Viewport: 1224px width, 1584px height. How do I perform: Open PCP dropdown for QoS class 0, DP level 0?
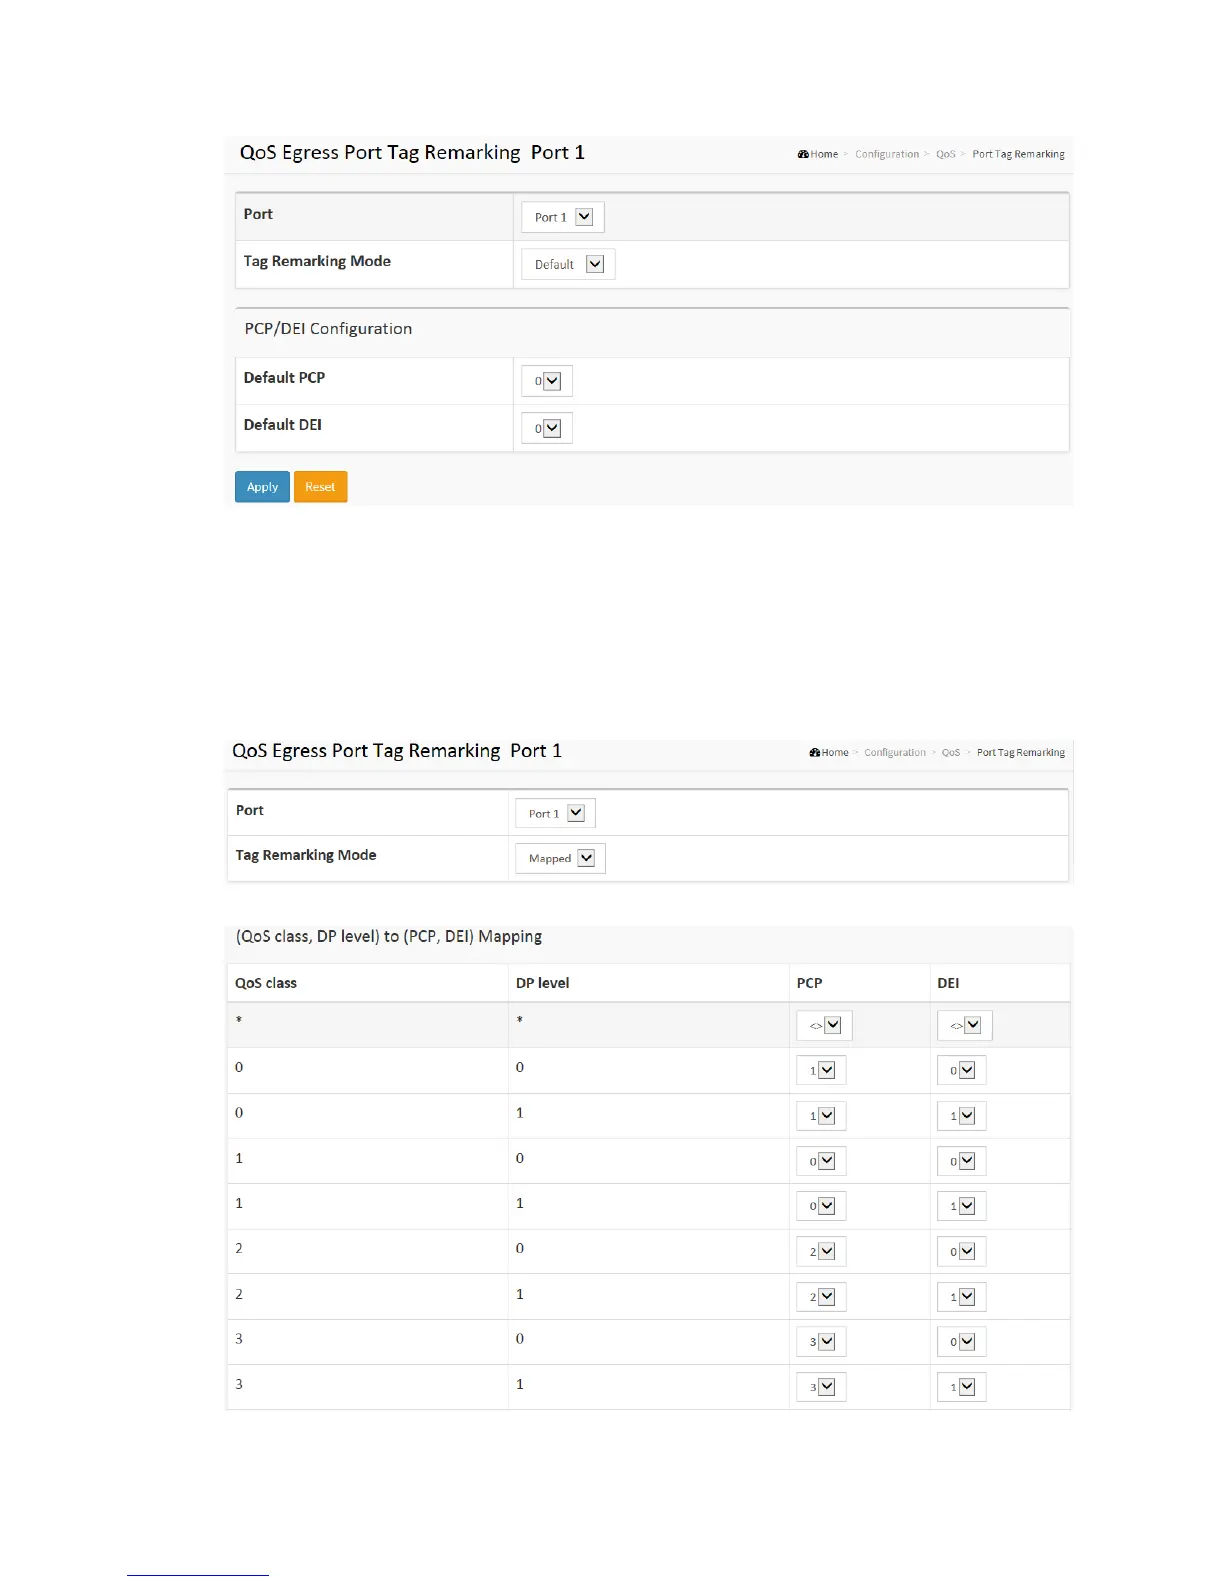[x=821, y=1070]
